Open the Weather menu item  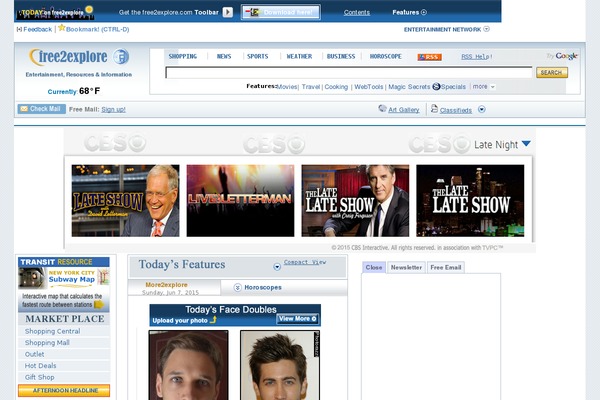pos(299,56)
